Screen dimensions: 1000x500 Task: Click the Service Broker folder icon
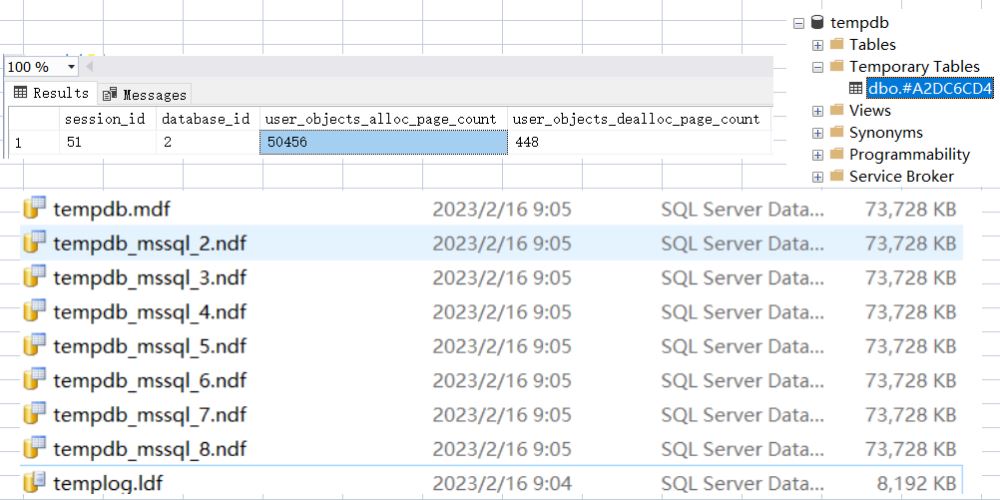[x=836, y=176]
